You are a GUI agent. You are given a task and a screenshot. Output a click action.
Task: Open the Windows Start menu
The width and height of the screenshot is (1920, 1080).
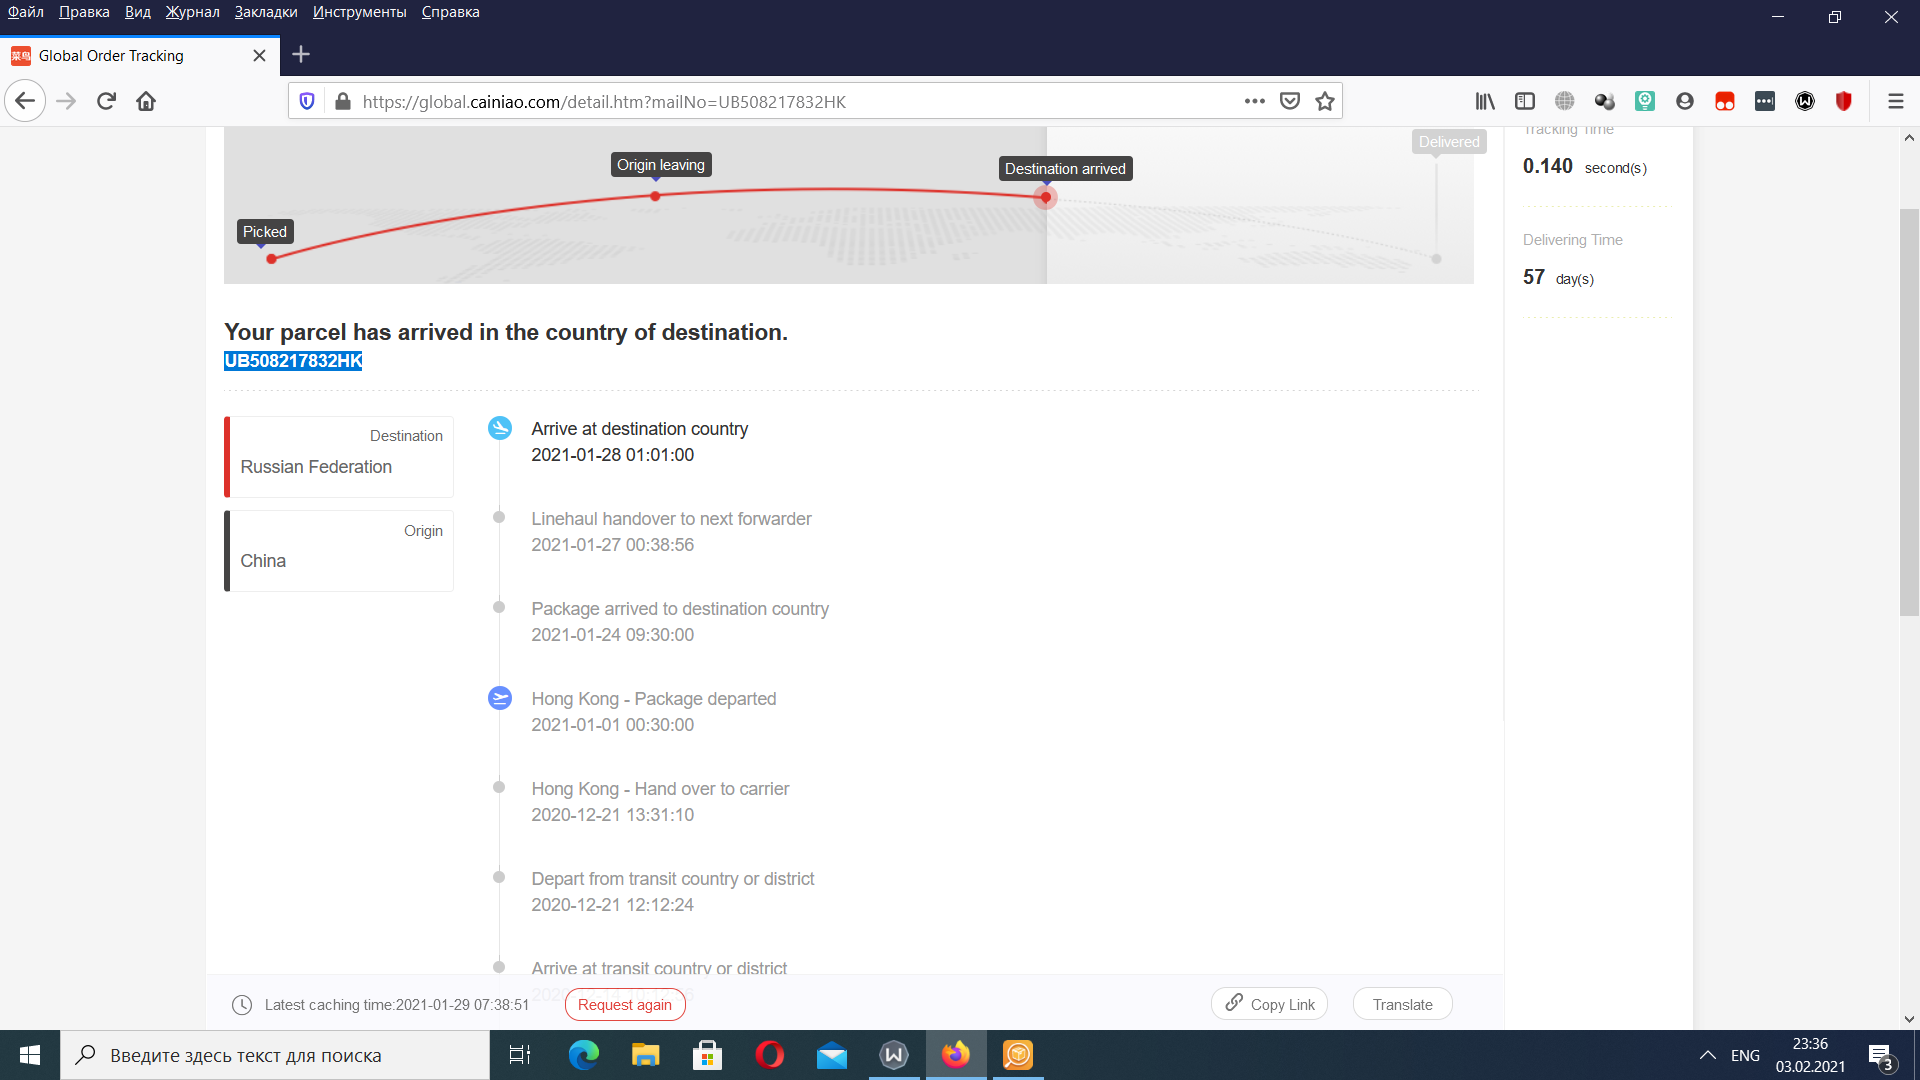(x=30, y=1055)
